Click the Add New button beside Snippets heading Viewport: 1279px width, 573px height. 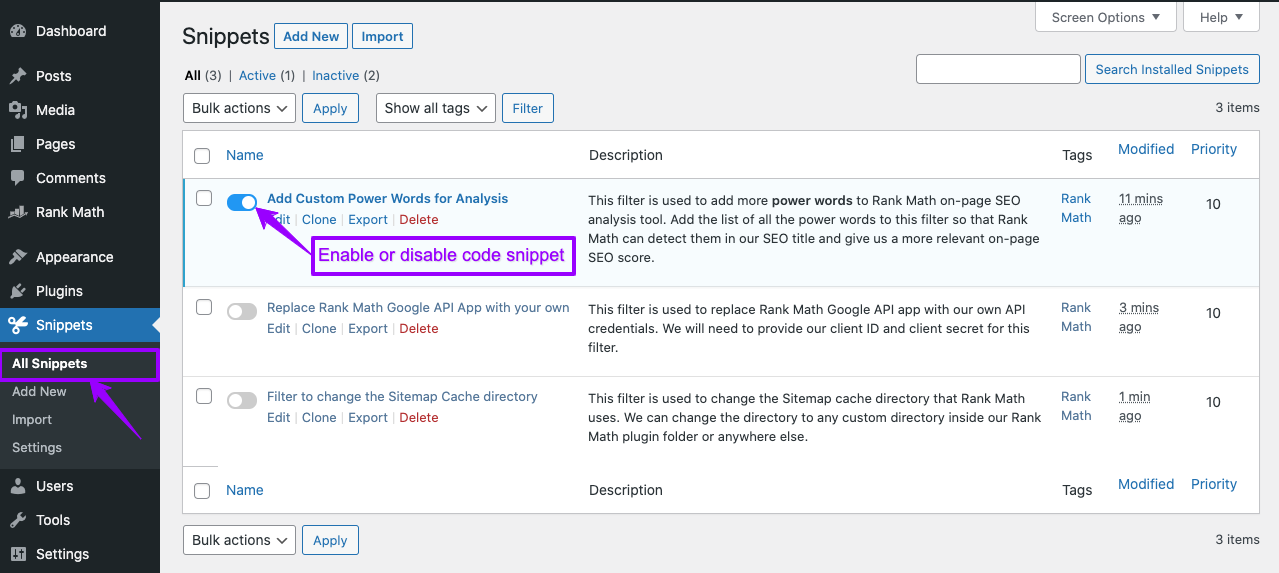pos(311,36)
